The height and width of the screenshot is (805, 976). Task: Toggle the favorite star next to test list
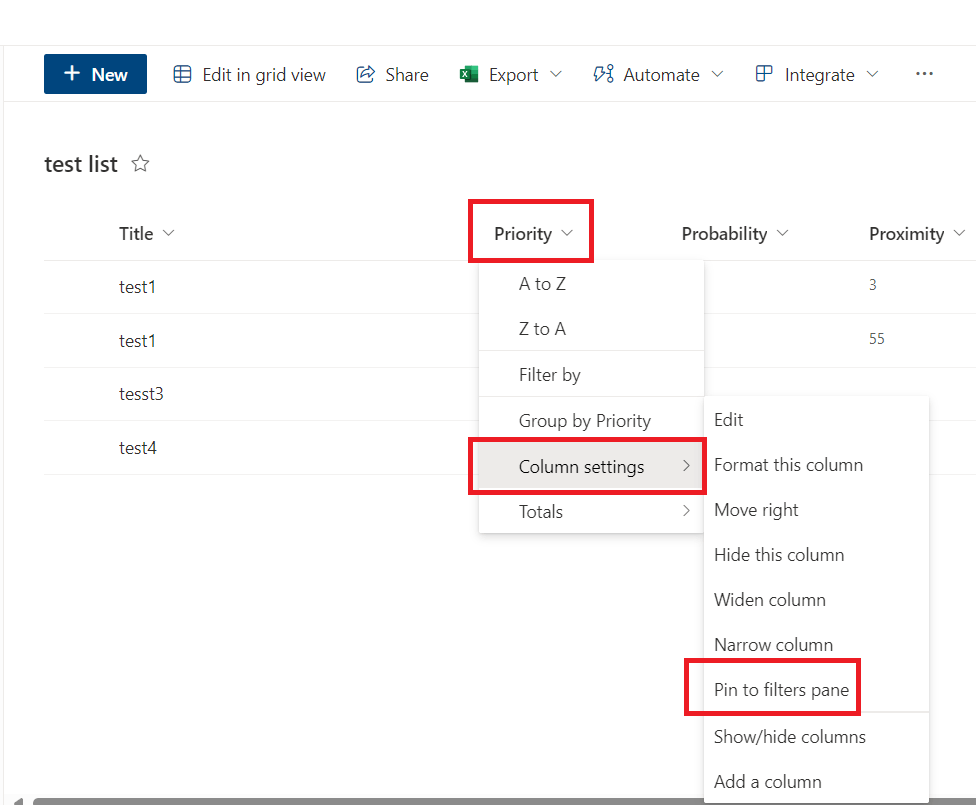(140, 163)
